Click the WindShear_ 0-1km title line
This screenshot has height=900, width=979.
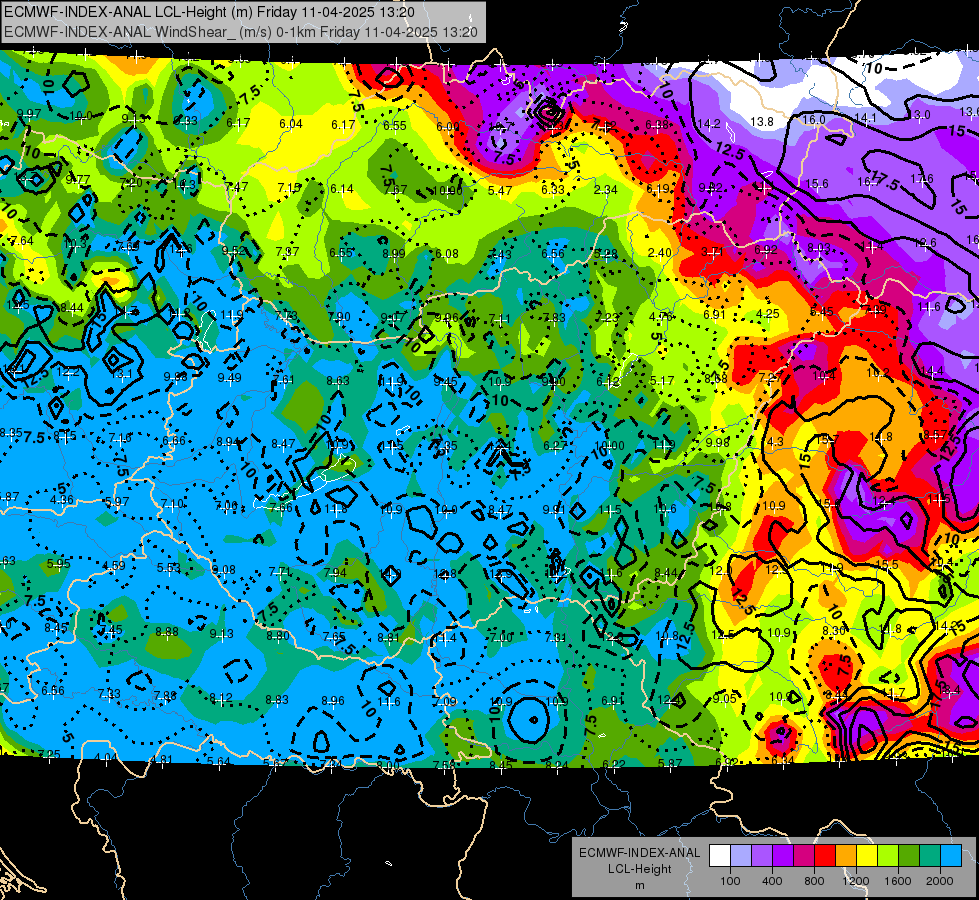pyautogui.click(x=241, y=32)
